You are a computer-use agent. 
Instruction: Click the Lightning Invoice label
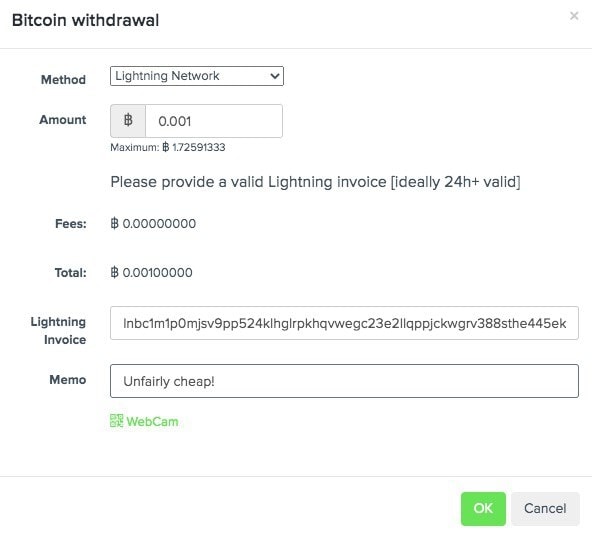(x=58, y=331)
